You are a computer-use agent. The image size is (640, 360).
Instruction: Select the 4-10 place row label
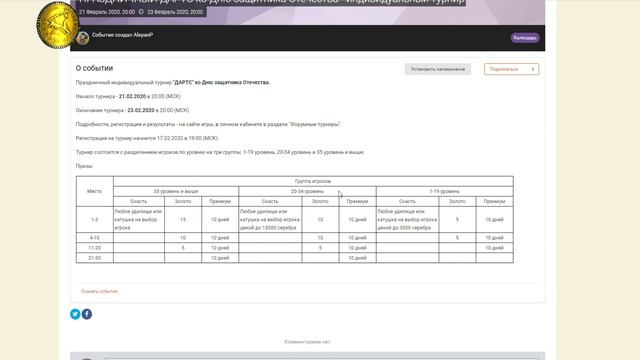[x=95, y=238]
